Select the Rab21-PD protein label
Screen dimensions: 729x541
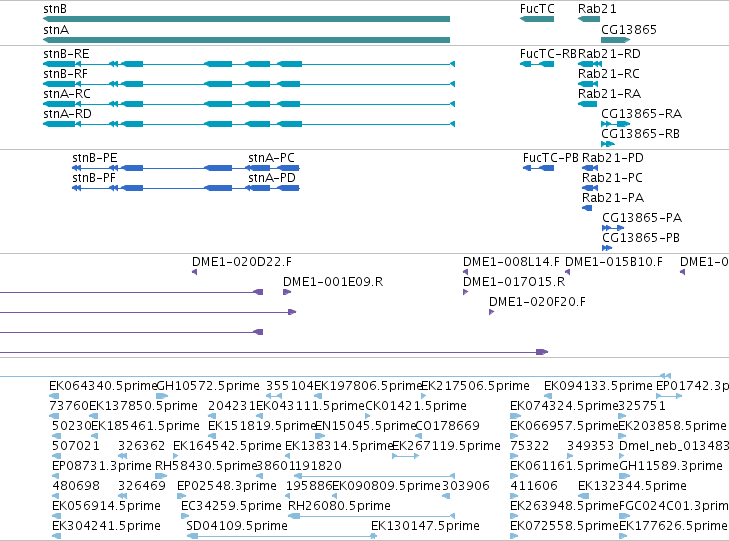613,158
